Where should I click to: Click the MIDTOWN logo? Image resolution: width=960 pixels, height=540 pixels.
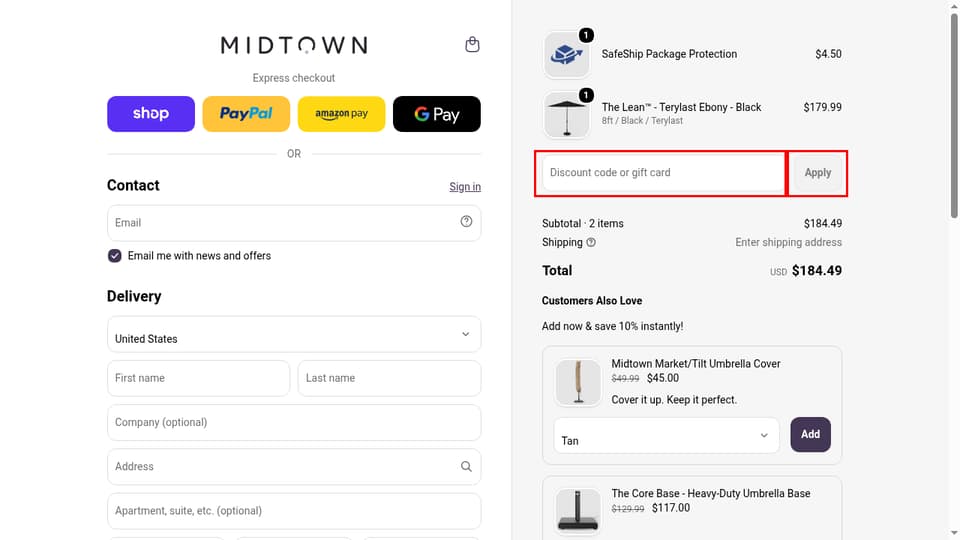tap(294, 45)
